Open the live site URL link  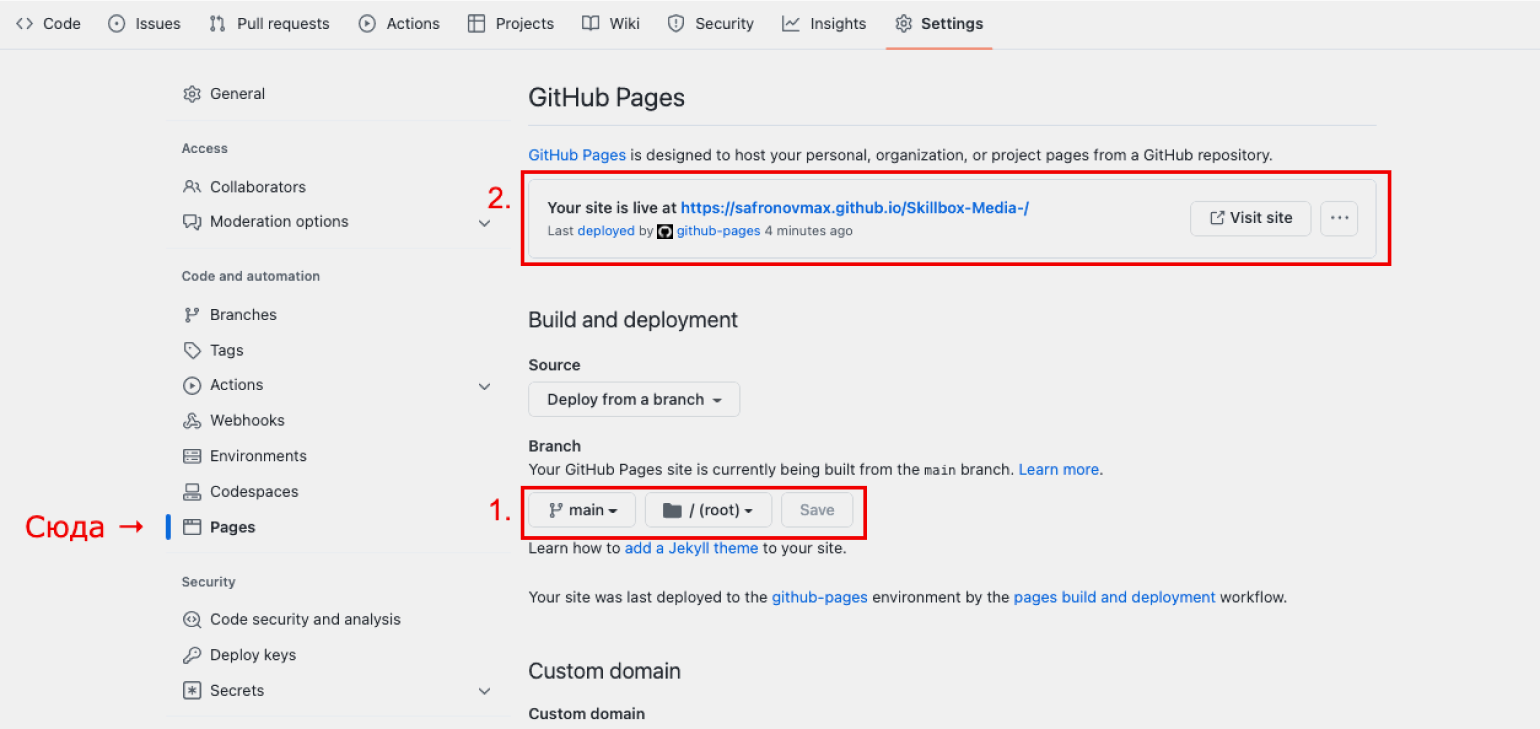tap(855, 208)
